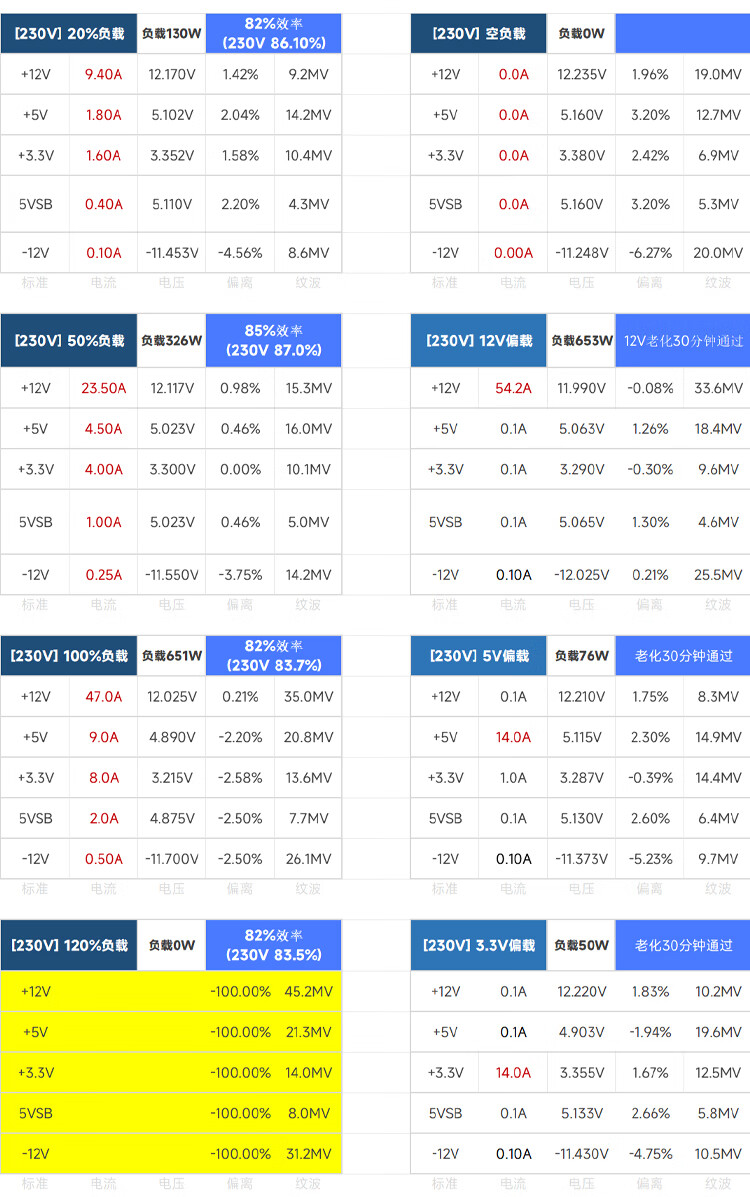
Task: Click the 230V 86.10% efficiency header
Action: [x=273, y=33]
